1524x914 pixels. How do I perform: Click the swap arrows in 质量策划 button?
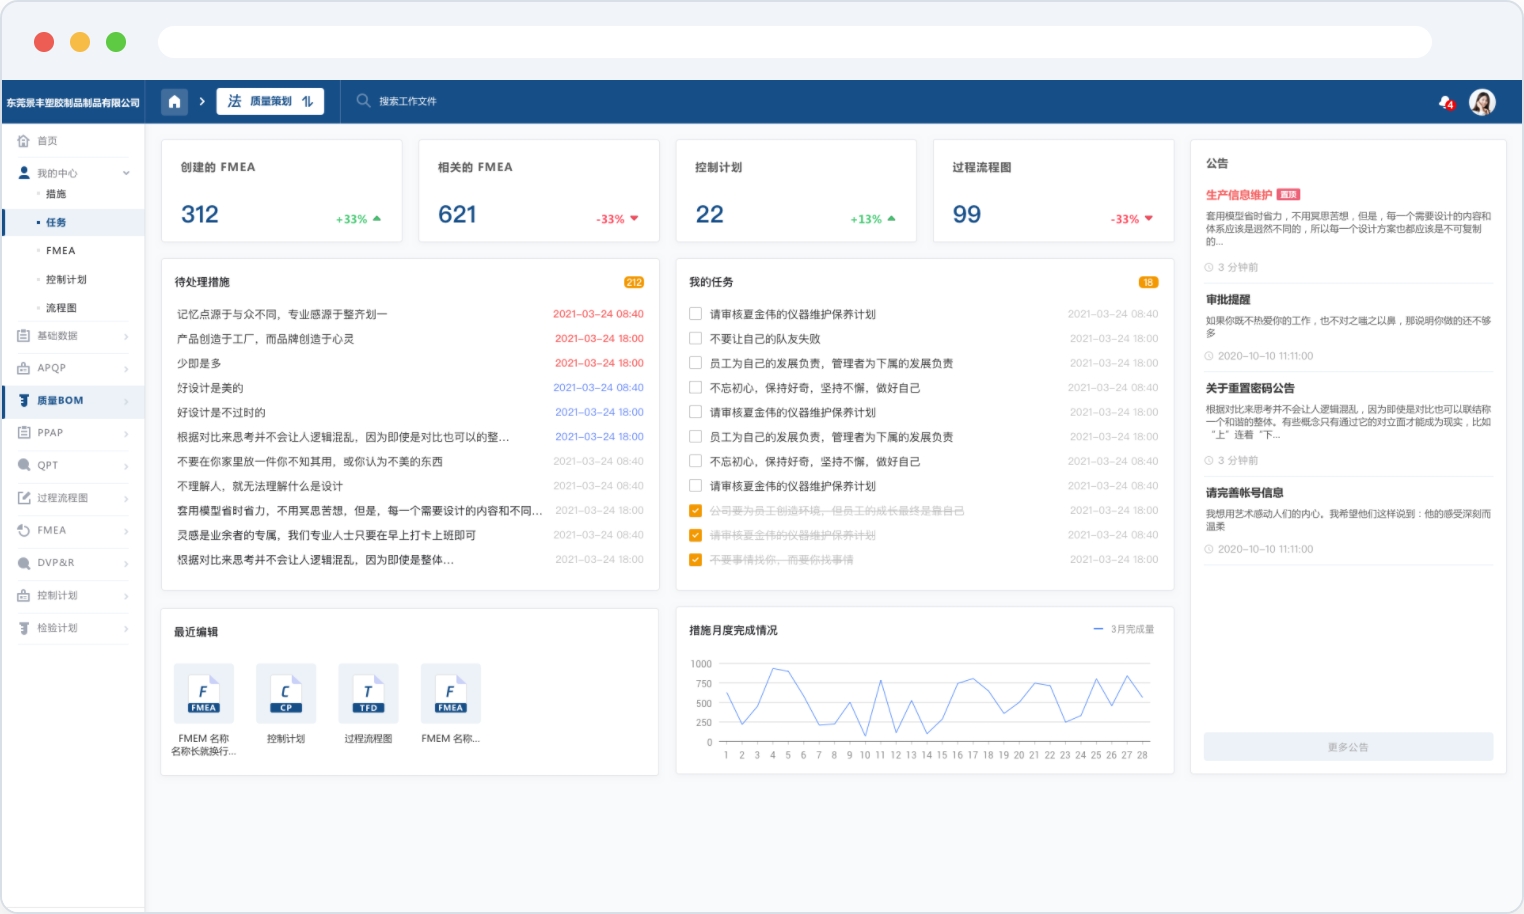coord(307,101)
